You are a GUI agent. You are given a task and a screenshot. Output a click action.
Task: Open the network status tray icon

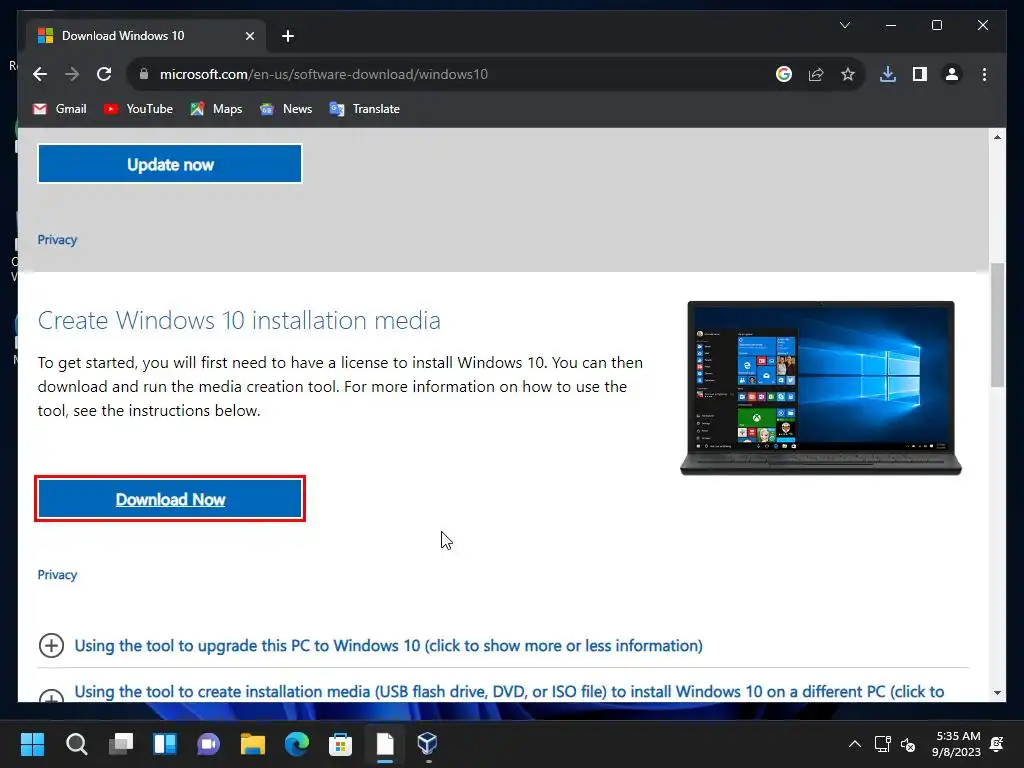[882, 744]
